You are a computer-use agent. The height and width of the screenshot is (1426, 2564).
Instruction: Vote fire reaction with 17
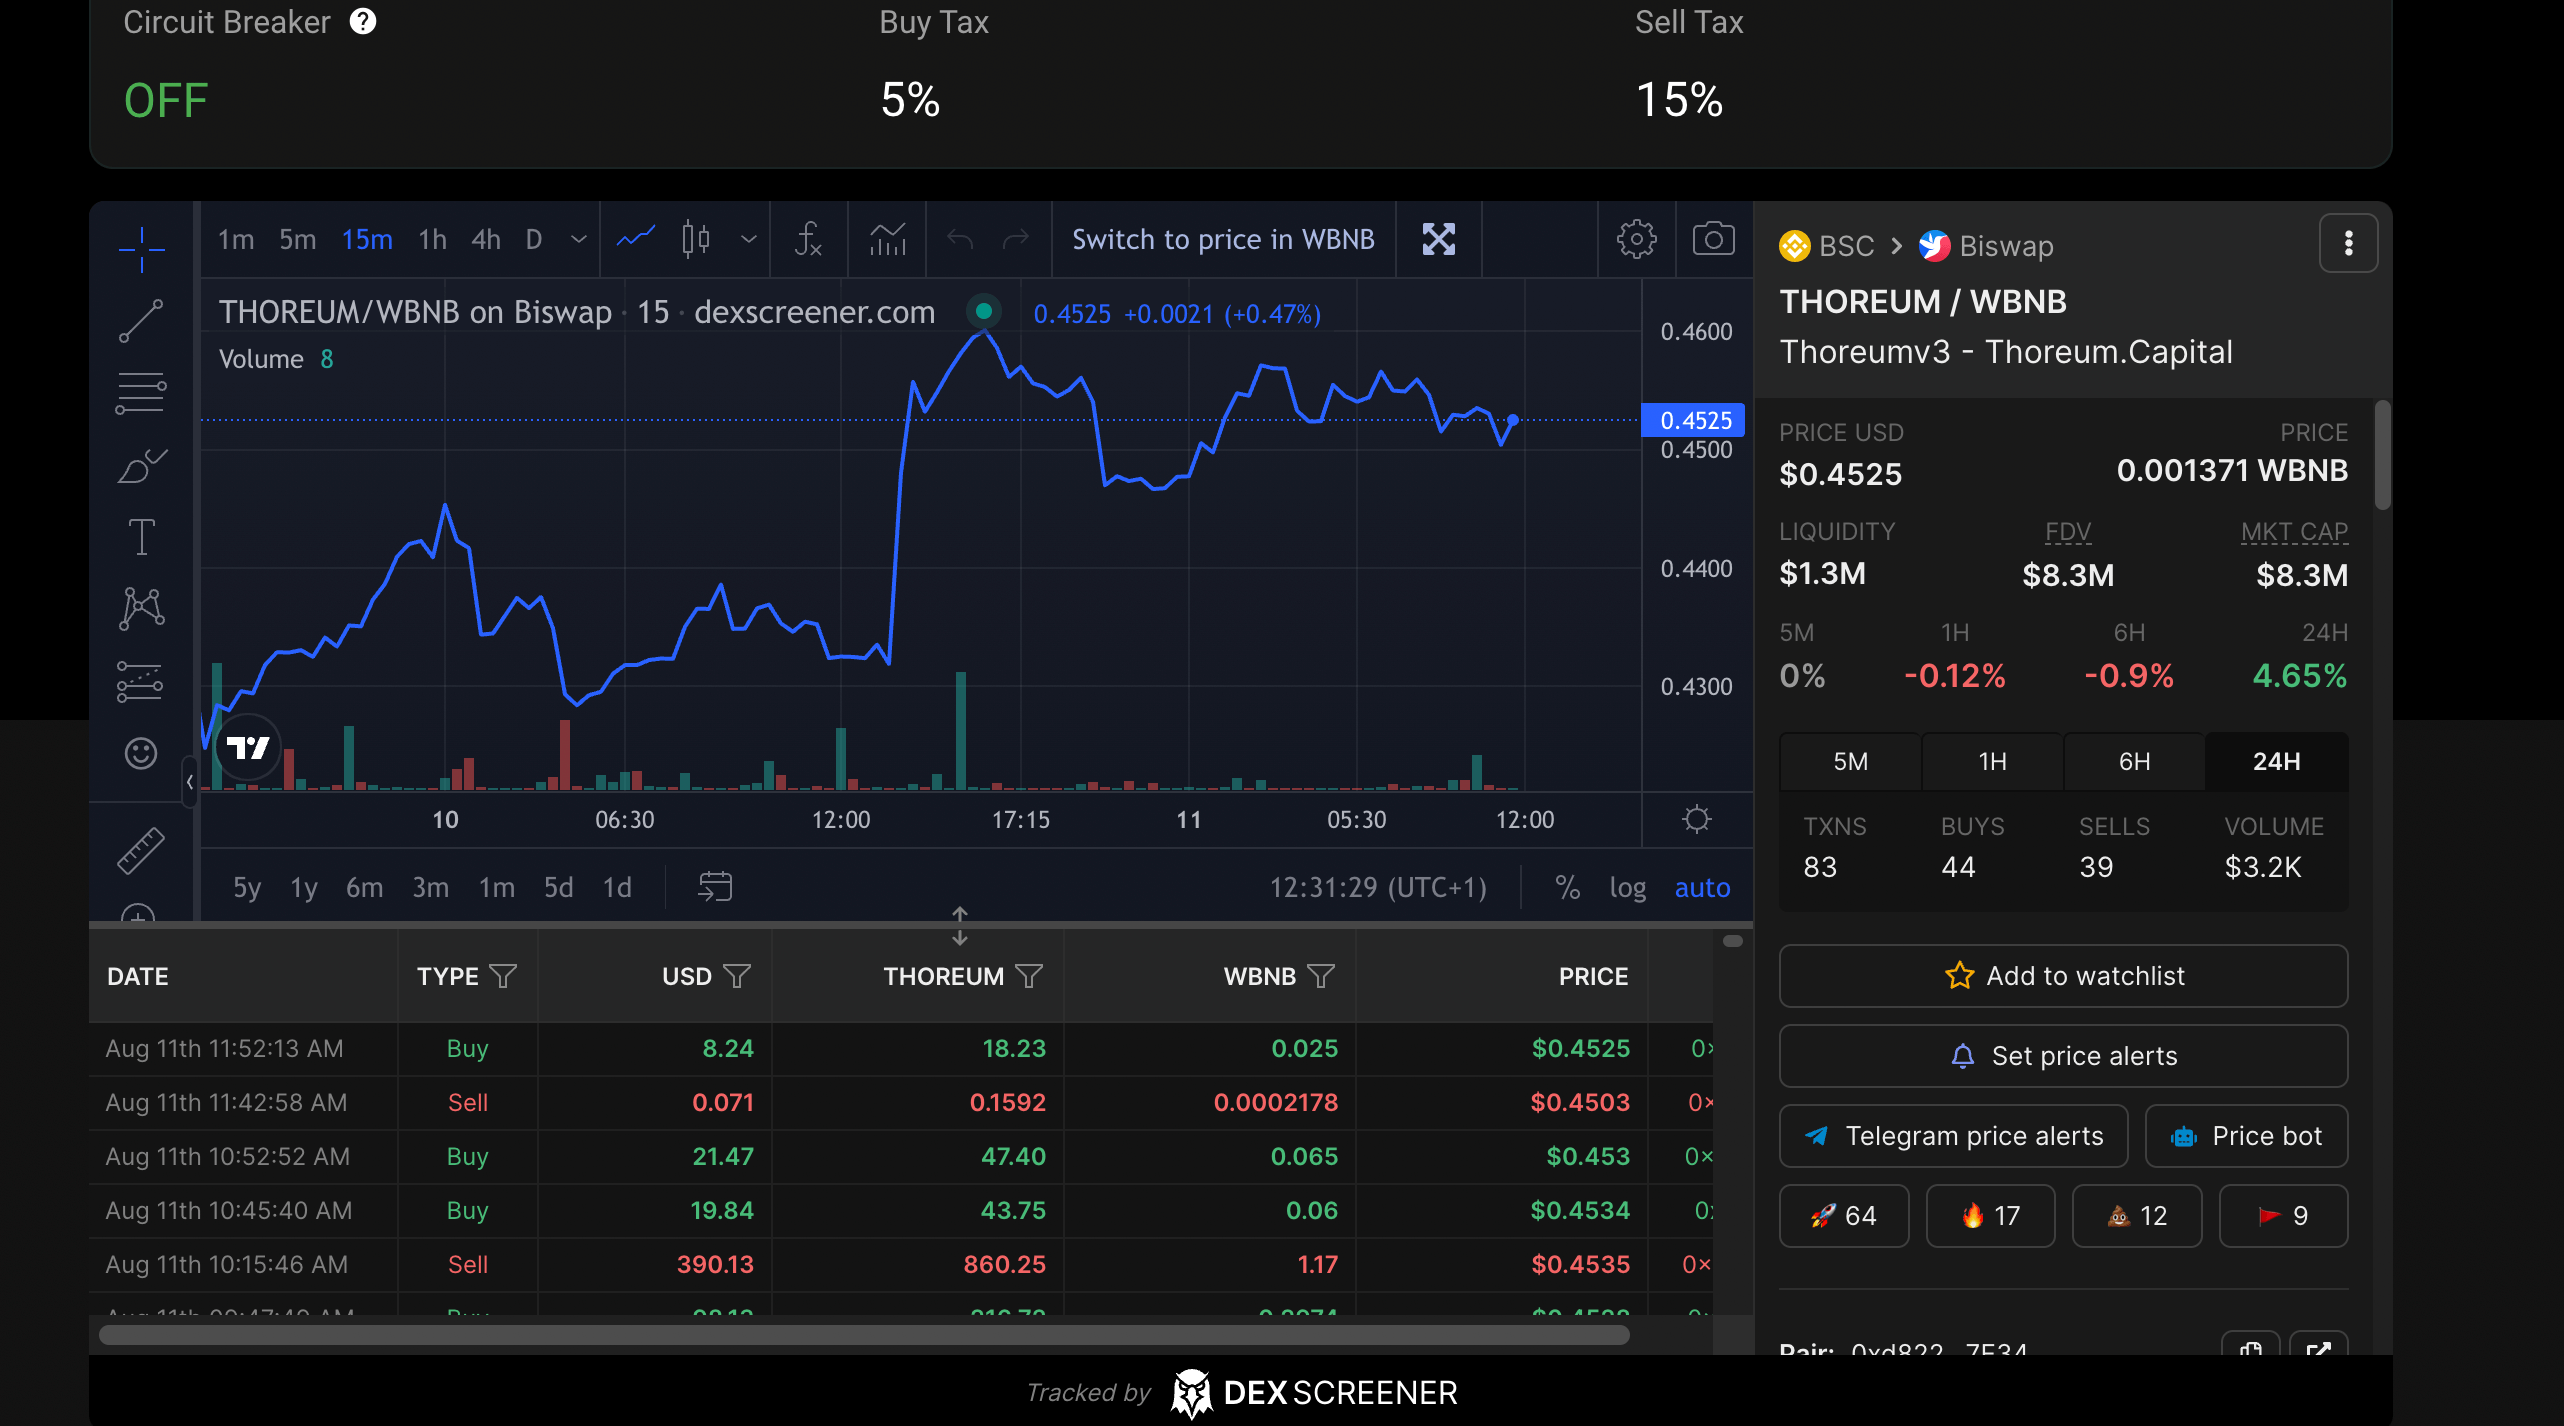[x=1990, y=1215]
